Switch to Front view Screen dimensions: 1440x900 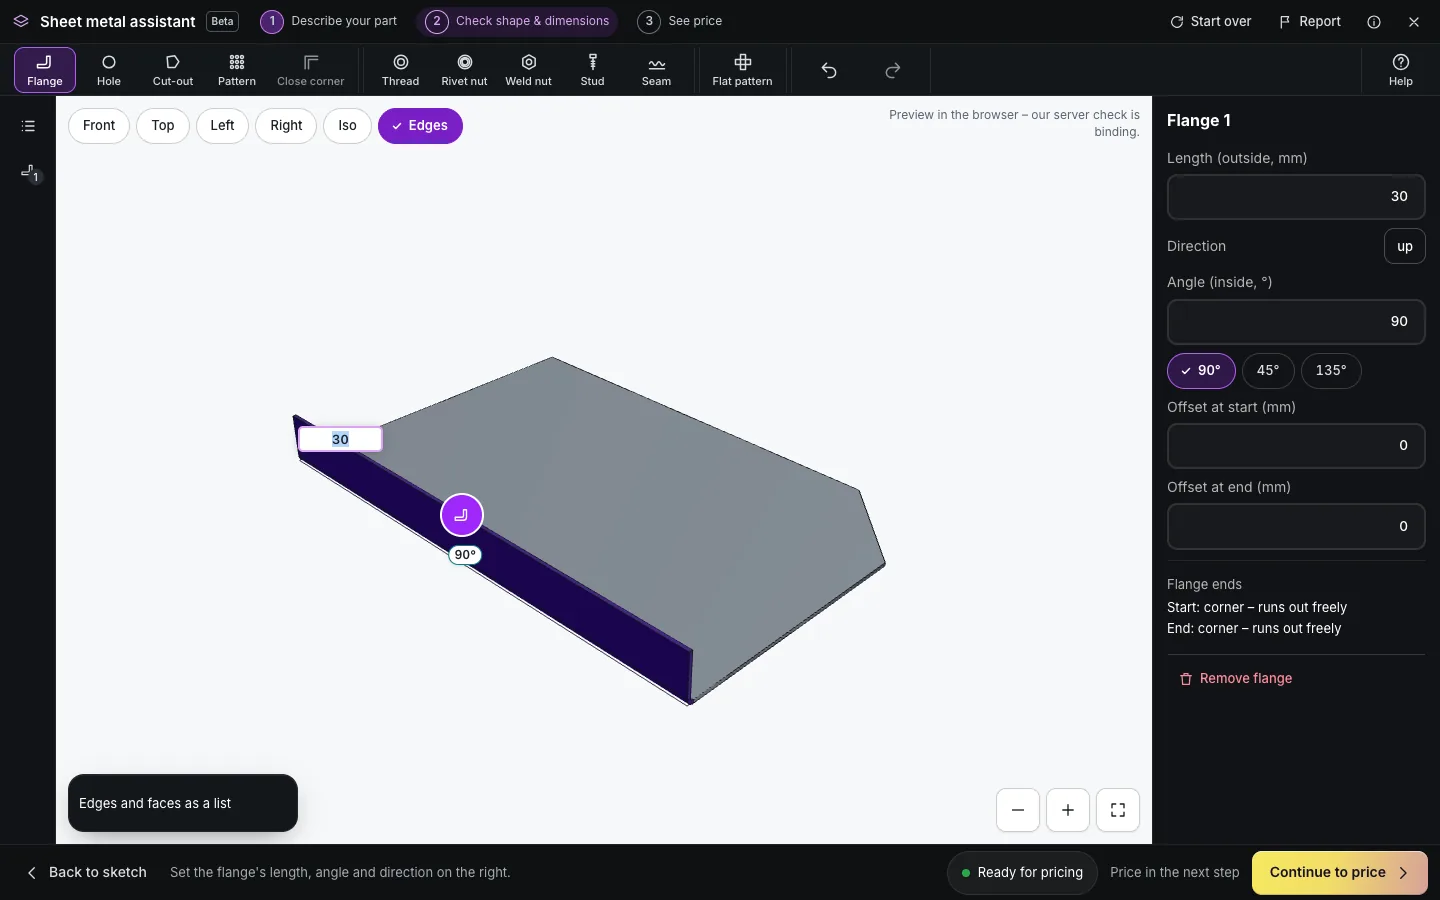99,126
